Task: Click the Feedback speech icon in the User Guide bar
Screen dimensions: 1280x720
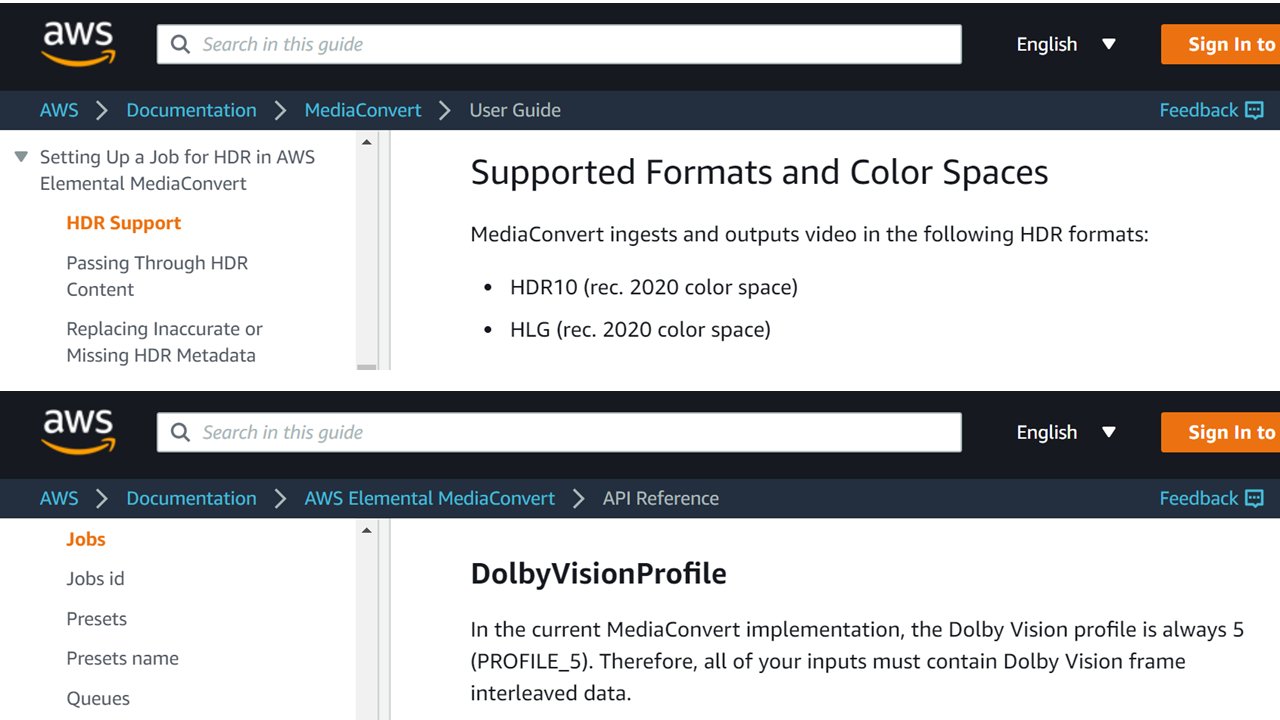Action: 1254,111
